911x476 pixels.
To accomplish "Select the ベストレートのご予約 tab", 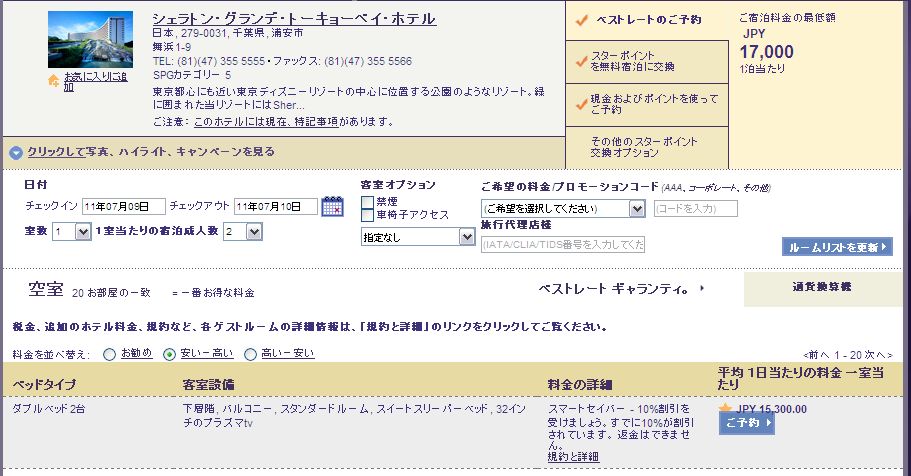I will (649, 20).
